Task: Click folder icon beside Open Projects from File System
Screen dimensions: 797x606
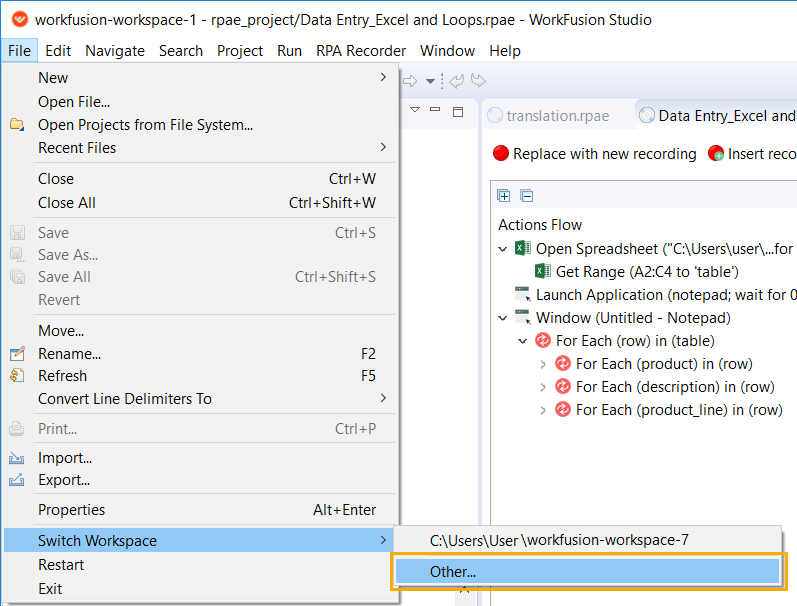Action: click(17, 124)
